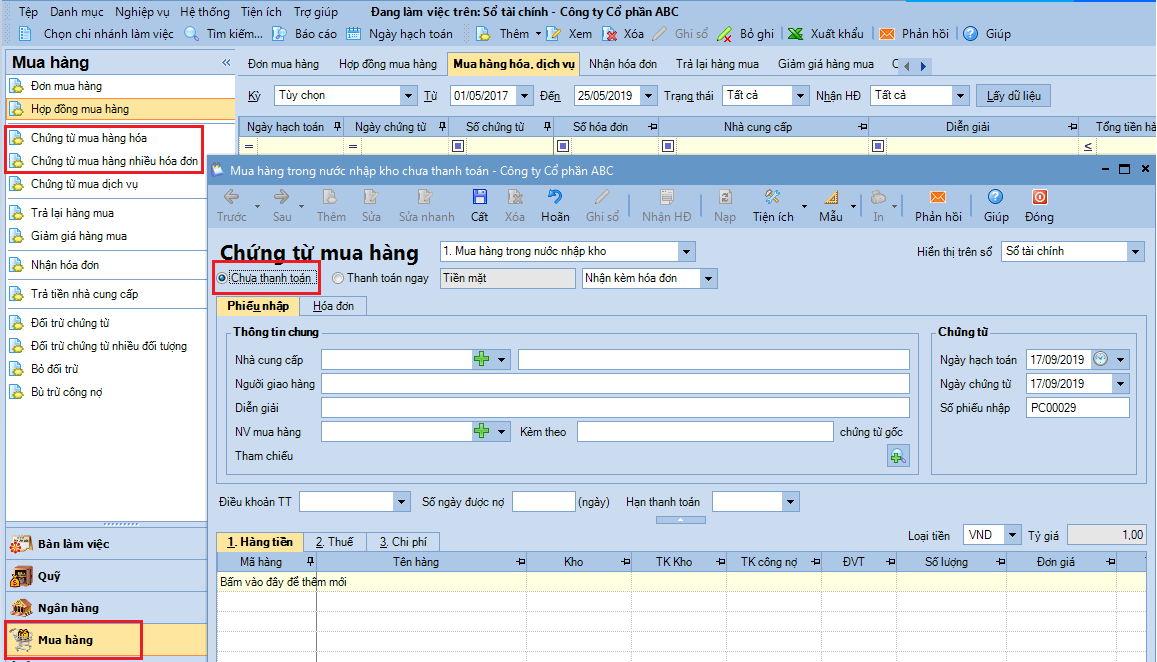Click the red Đóng close icon
Screen dimensions: 1157x662
pyautogui.click(x=1039, y=197)
